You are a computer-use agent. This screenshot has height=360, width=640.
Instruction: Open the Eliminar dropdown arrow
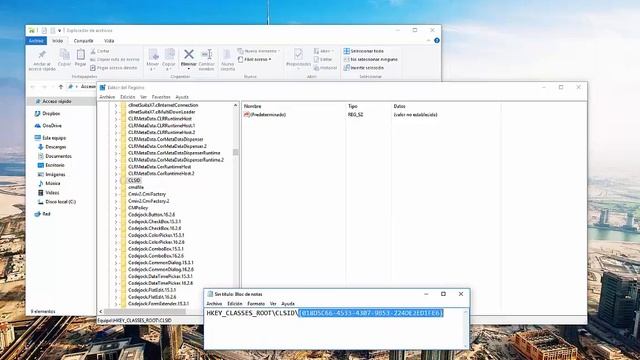pos(189,69)
